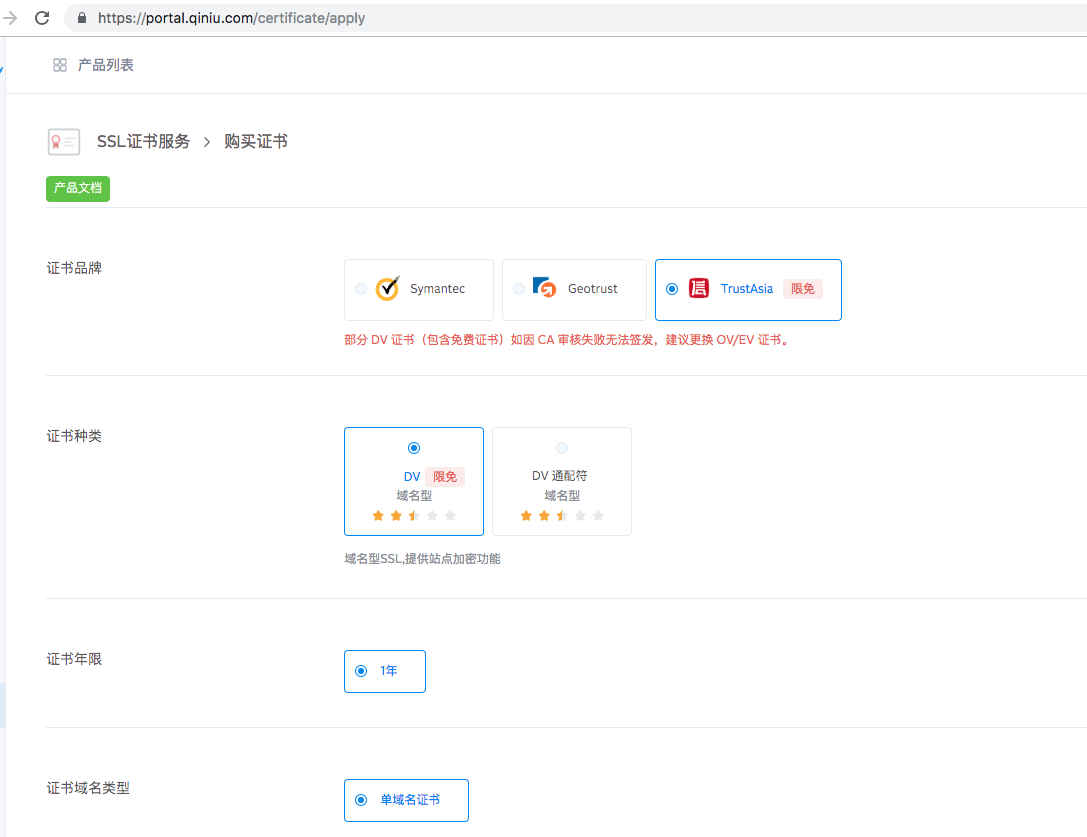Click the SSL certificate service icon
The image size is (1087, 837).
pos(64,141)
